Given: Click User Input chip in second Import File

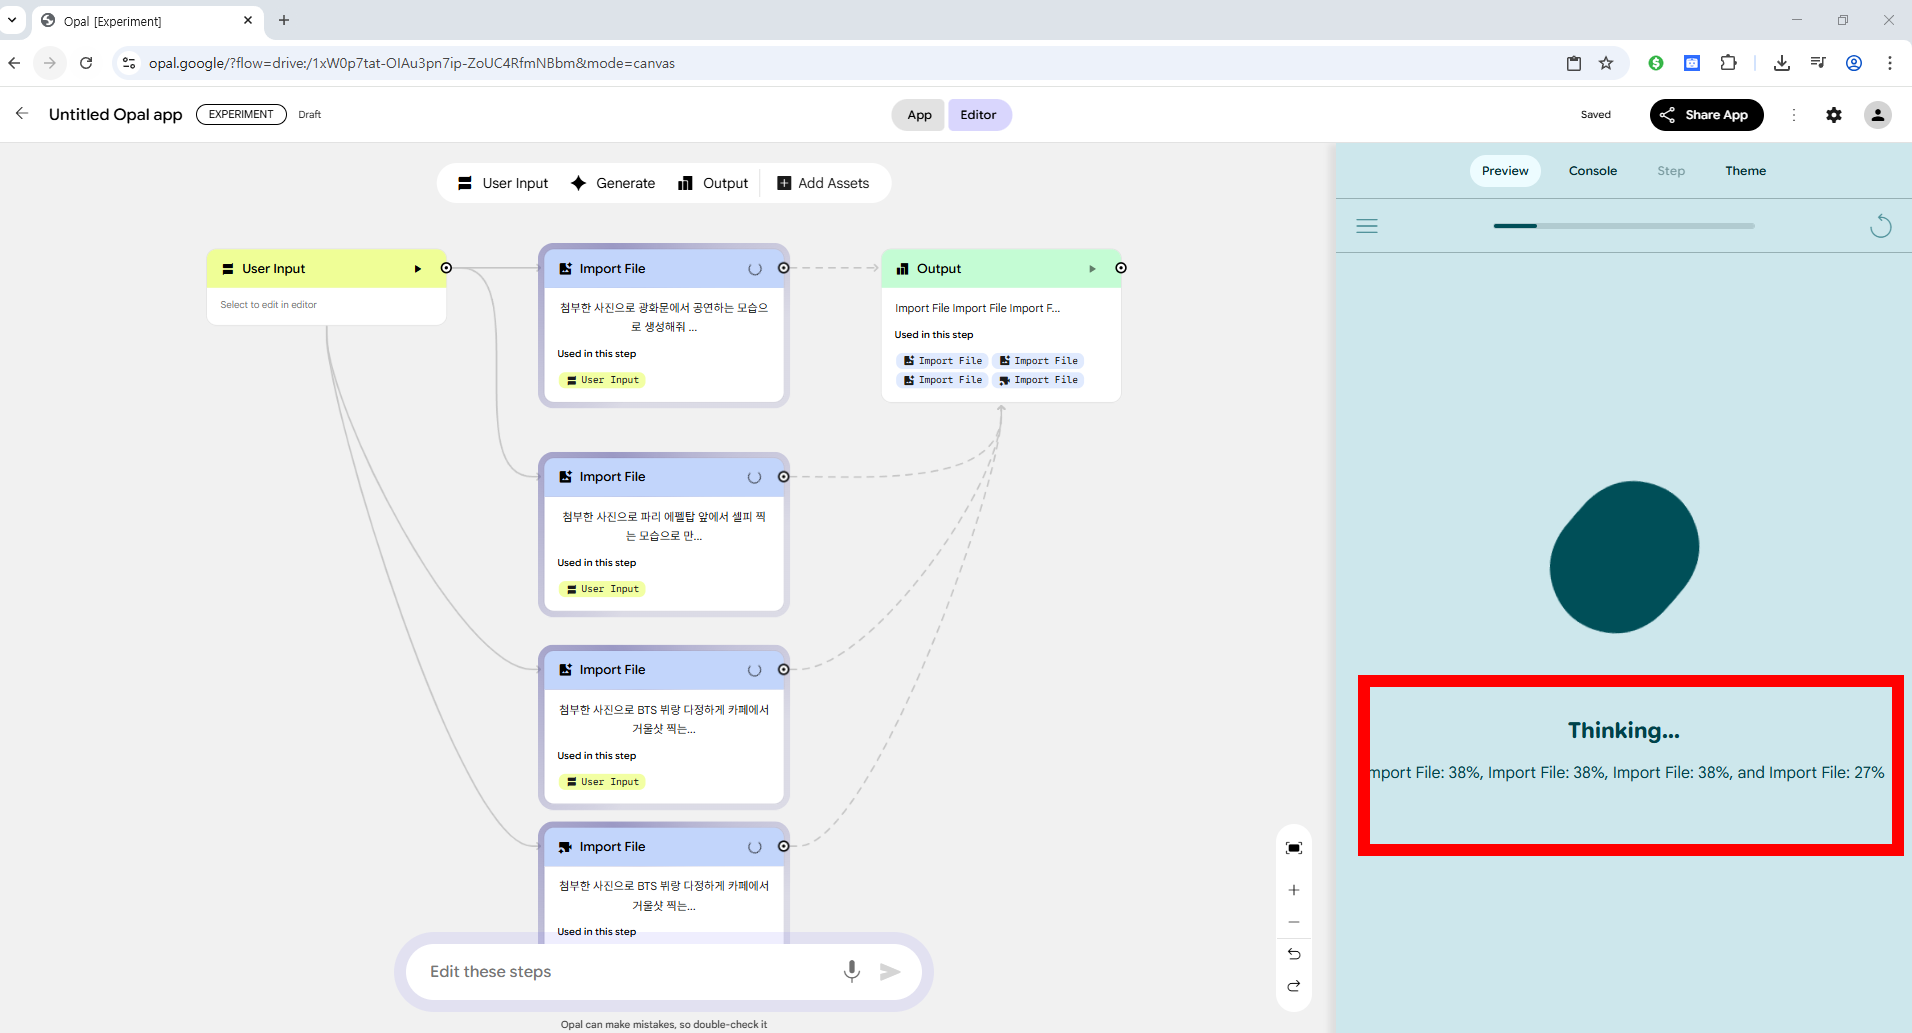Looking at the screenshot, I should 603,589.
